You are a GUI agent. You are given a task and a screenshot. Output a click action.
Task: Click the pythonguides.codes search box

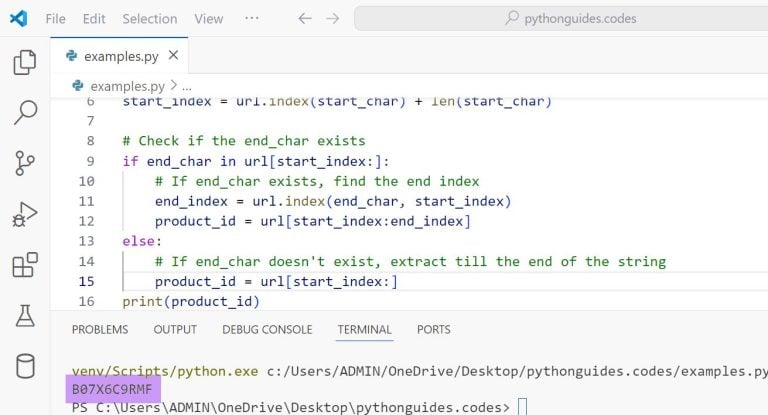point(561,19)
